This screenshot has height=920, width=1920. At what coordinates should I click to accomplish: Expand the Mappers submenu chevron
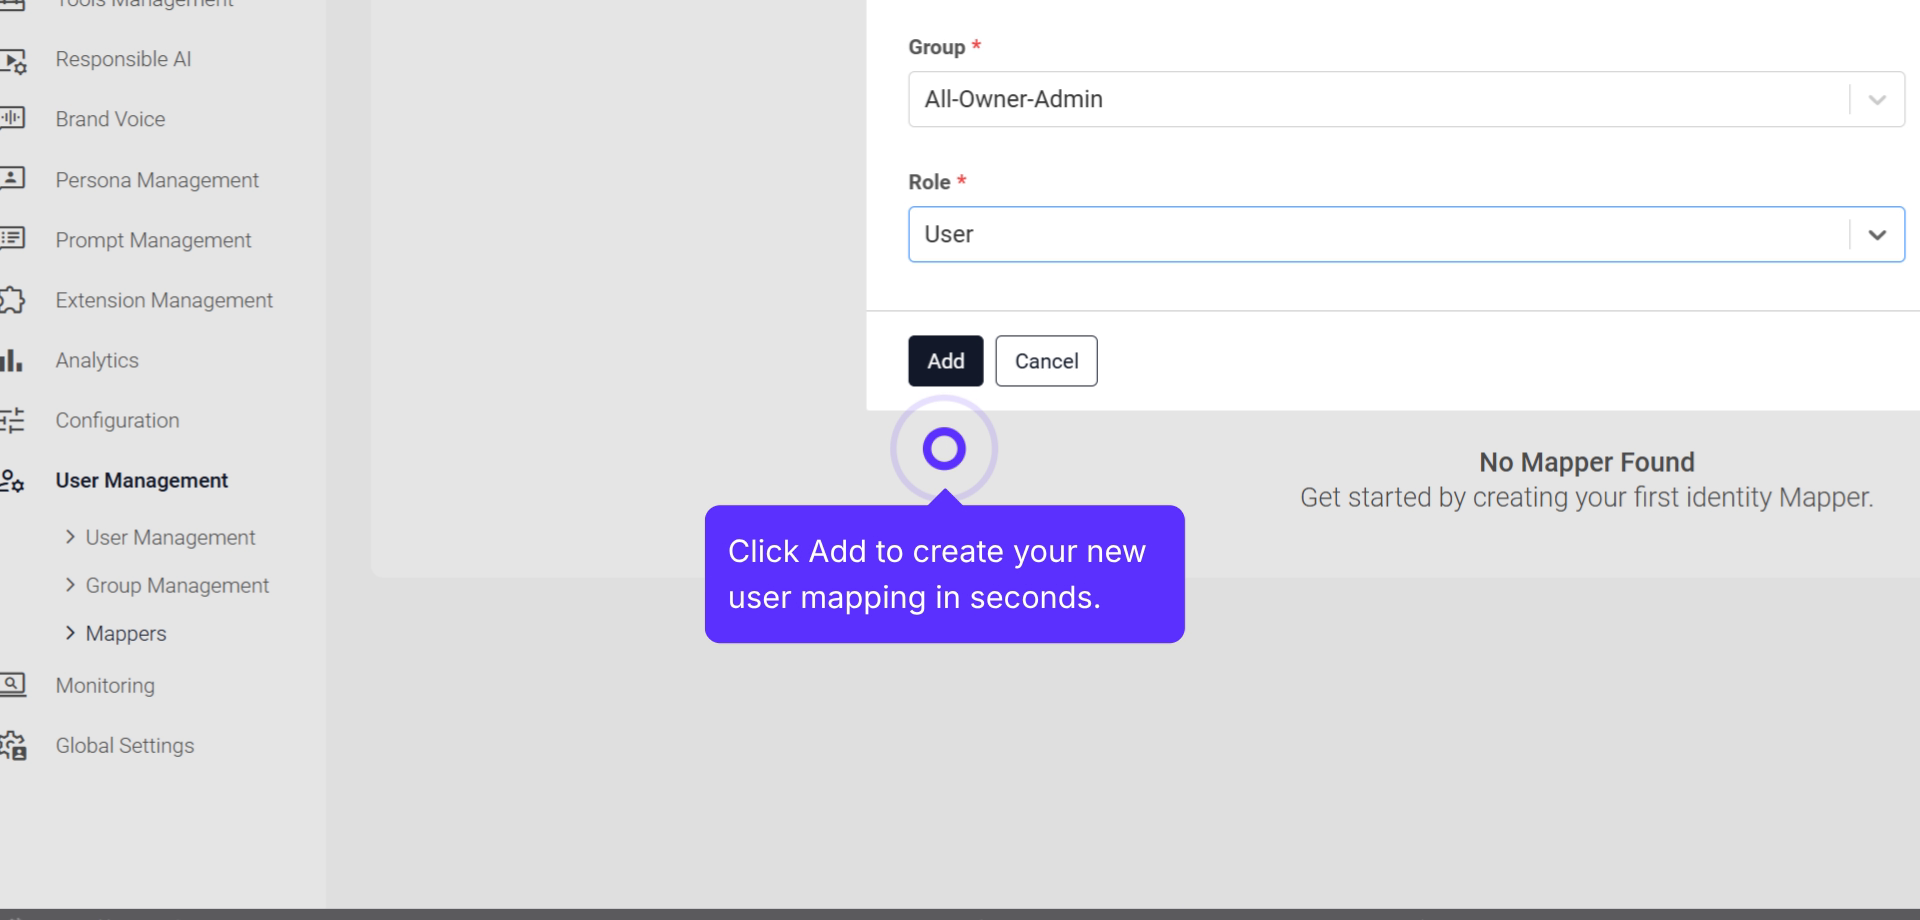pos(71,633)
